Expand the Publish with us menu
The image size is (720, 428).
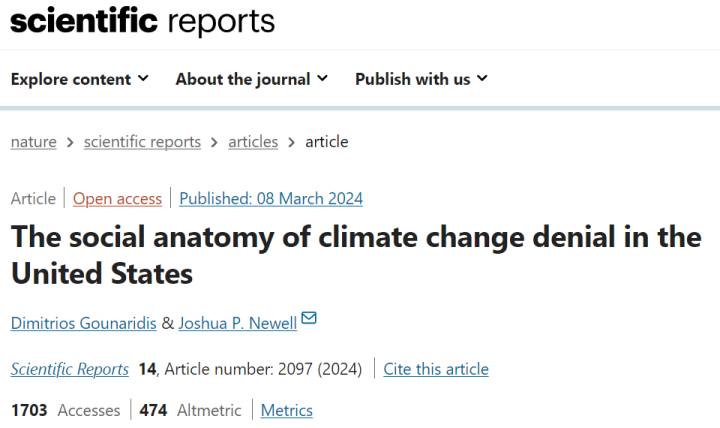click(x=421, y=79)
